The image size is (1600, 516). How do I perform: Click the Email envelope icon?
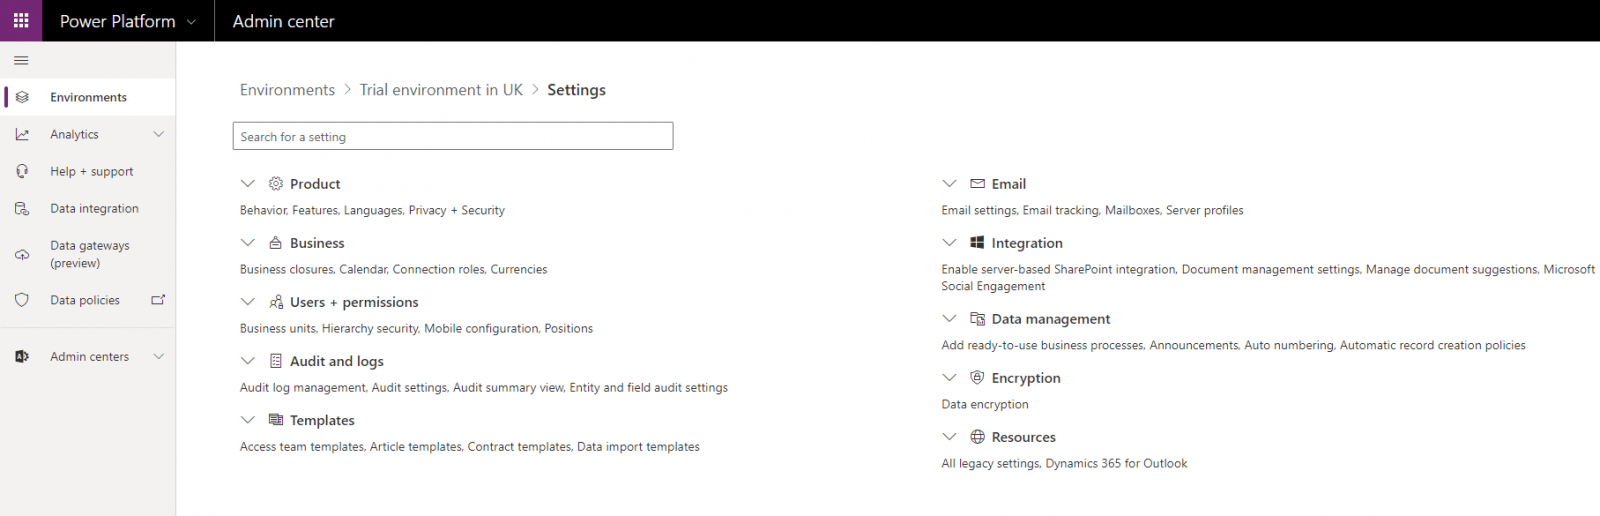click(978, 183)
